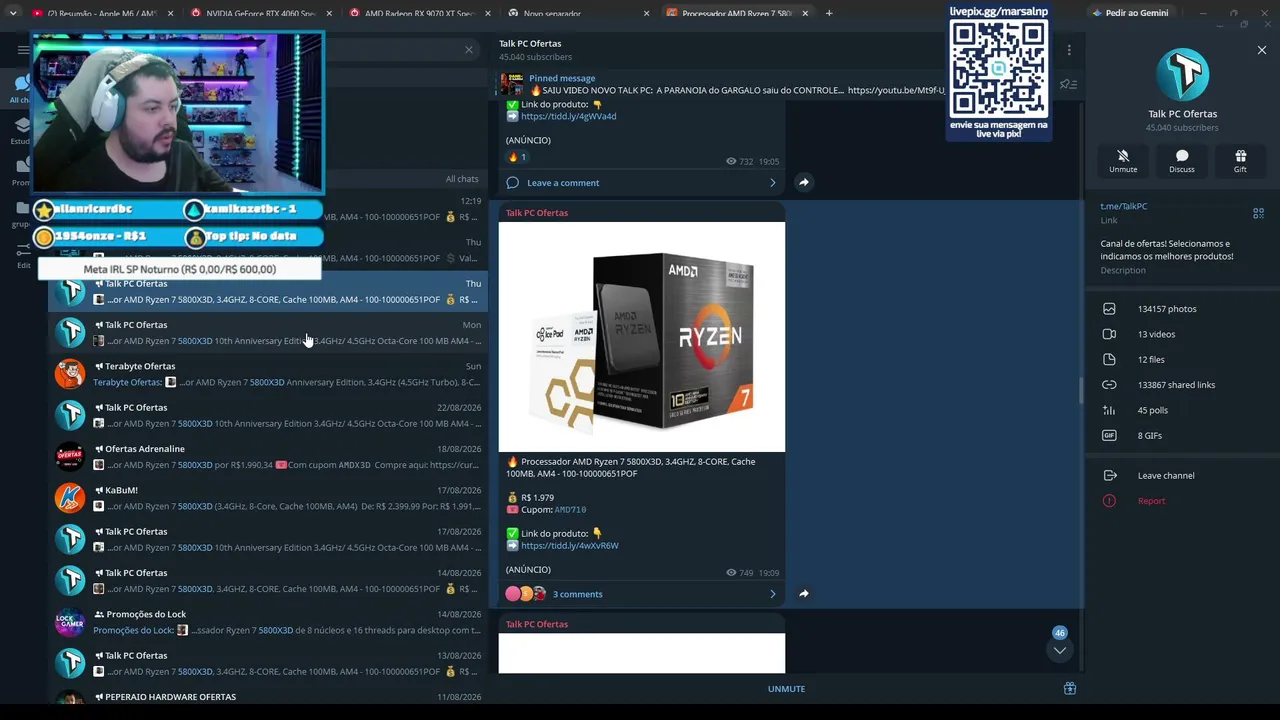Report this channel
Image resolution: width=1280 pixels, height=720 pixels.
[1181, 501]
